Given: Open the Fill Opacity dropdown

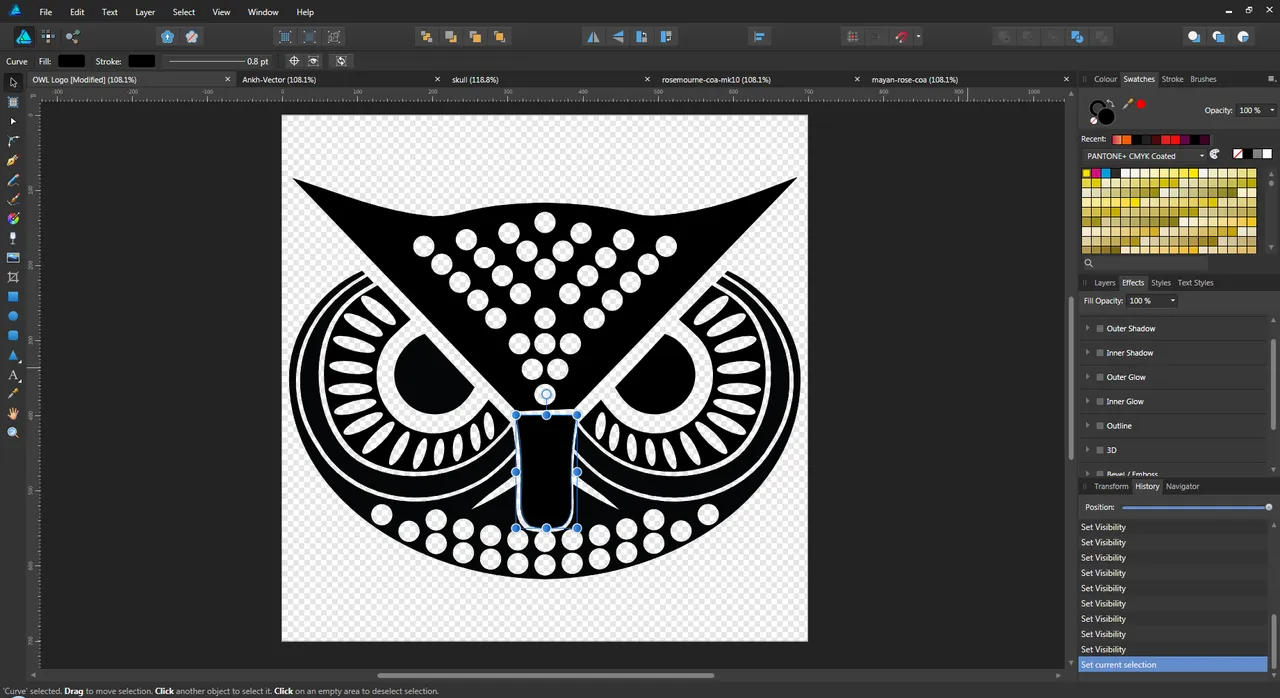Looking at the screenshot, I should [1171, 301].
